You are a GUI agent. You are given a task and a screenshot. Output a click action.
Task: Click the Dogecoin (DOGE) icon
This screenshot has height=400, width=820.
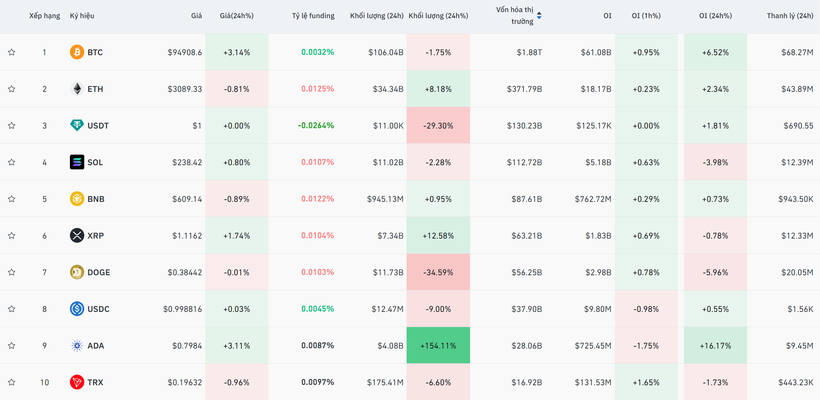77,272
